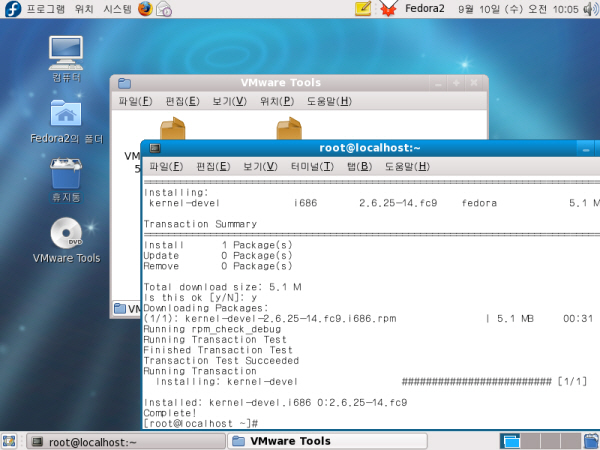Click 'Finished Transaction Test' line
This screenshot has height=450, width=600.
click(x=218, y=350)
